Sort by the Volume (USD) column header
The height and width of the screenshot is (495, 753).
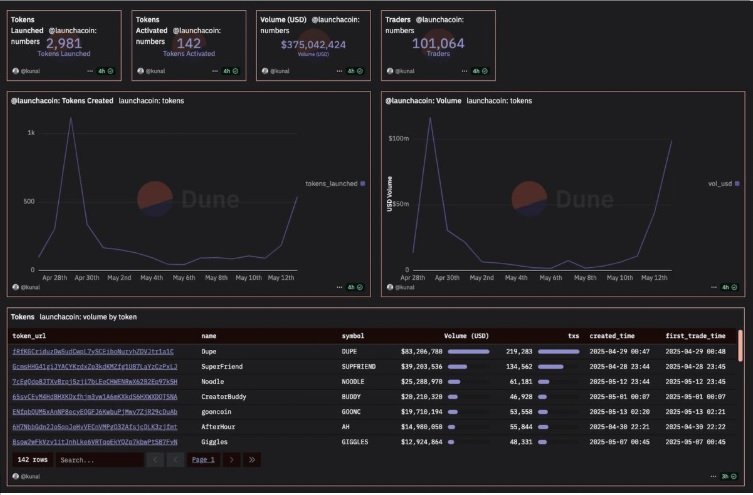(466, 336)
